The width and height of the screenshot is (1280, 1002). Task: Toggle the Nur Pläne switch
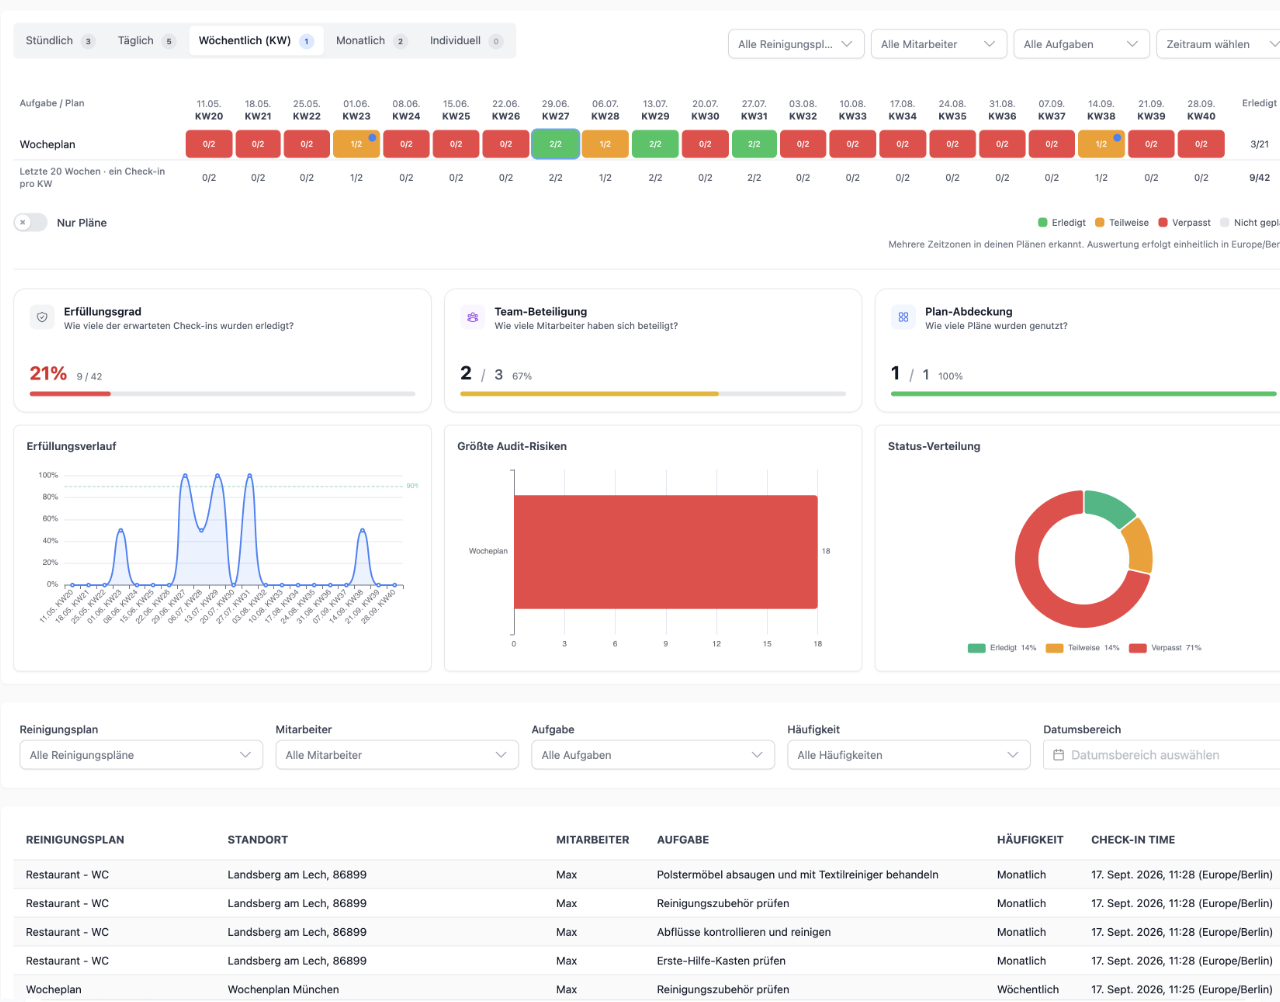31,223
